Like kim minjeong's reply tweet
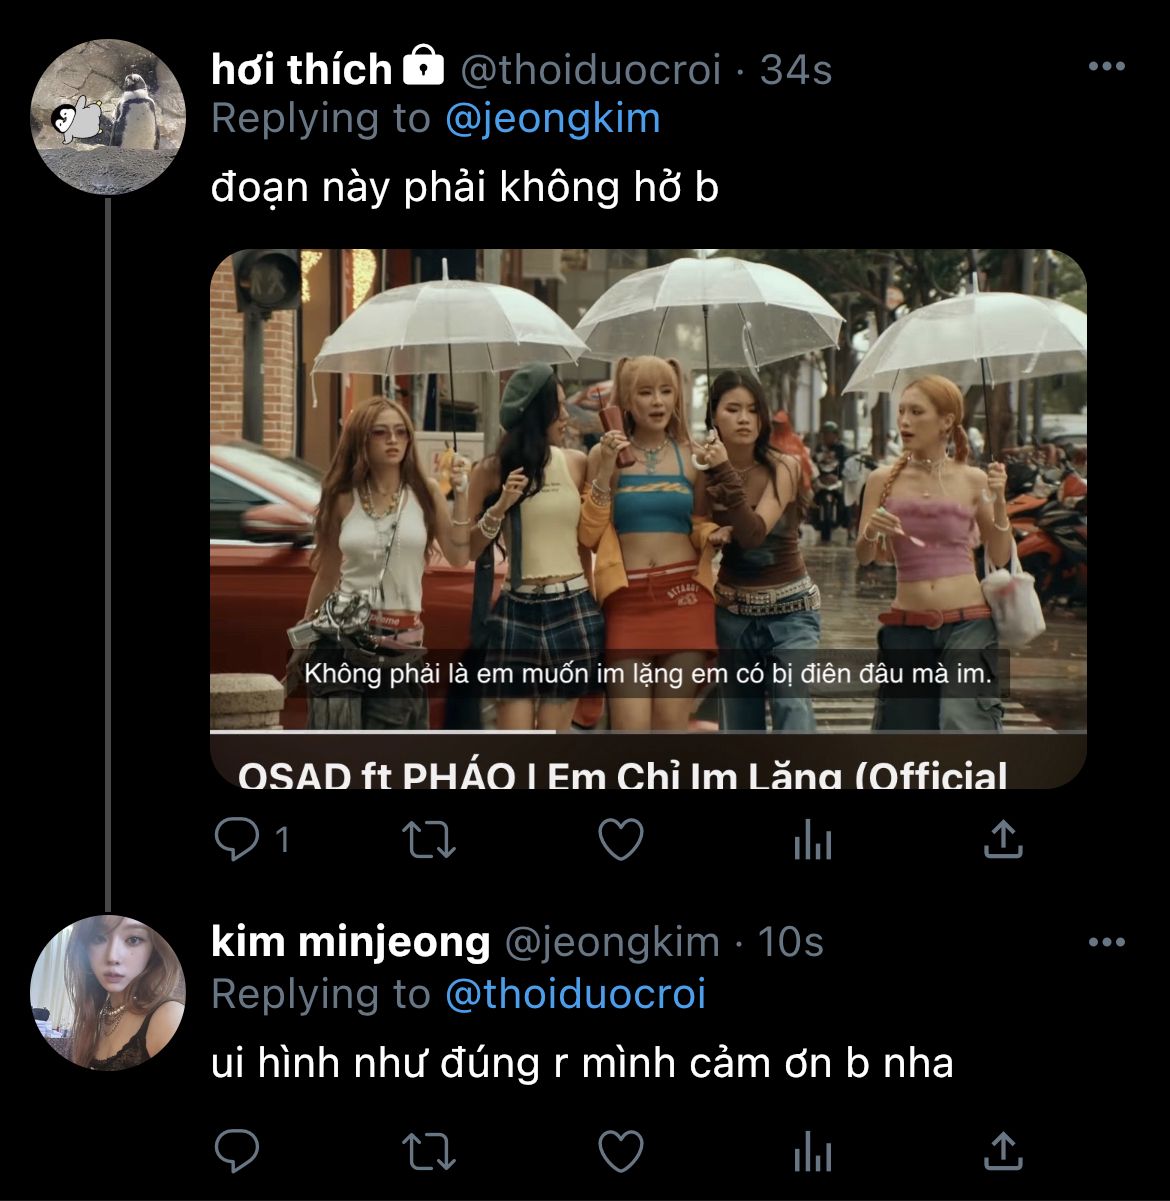 [x=620, y=1150]
